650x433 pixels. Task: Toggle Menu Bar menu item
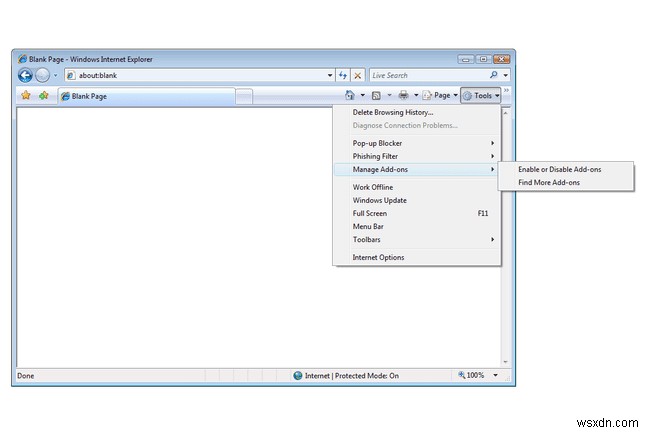click(x=417, y=227)
